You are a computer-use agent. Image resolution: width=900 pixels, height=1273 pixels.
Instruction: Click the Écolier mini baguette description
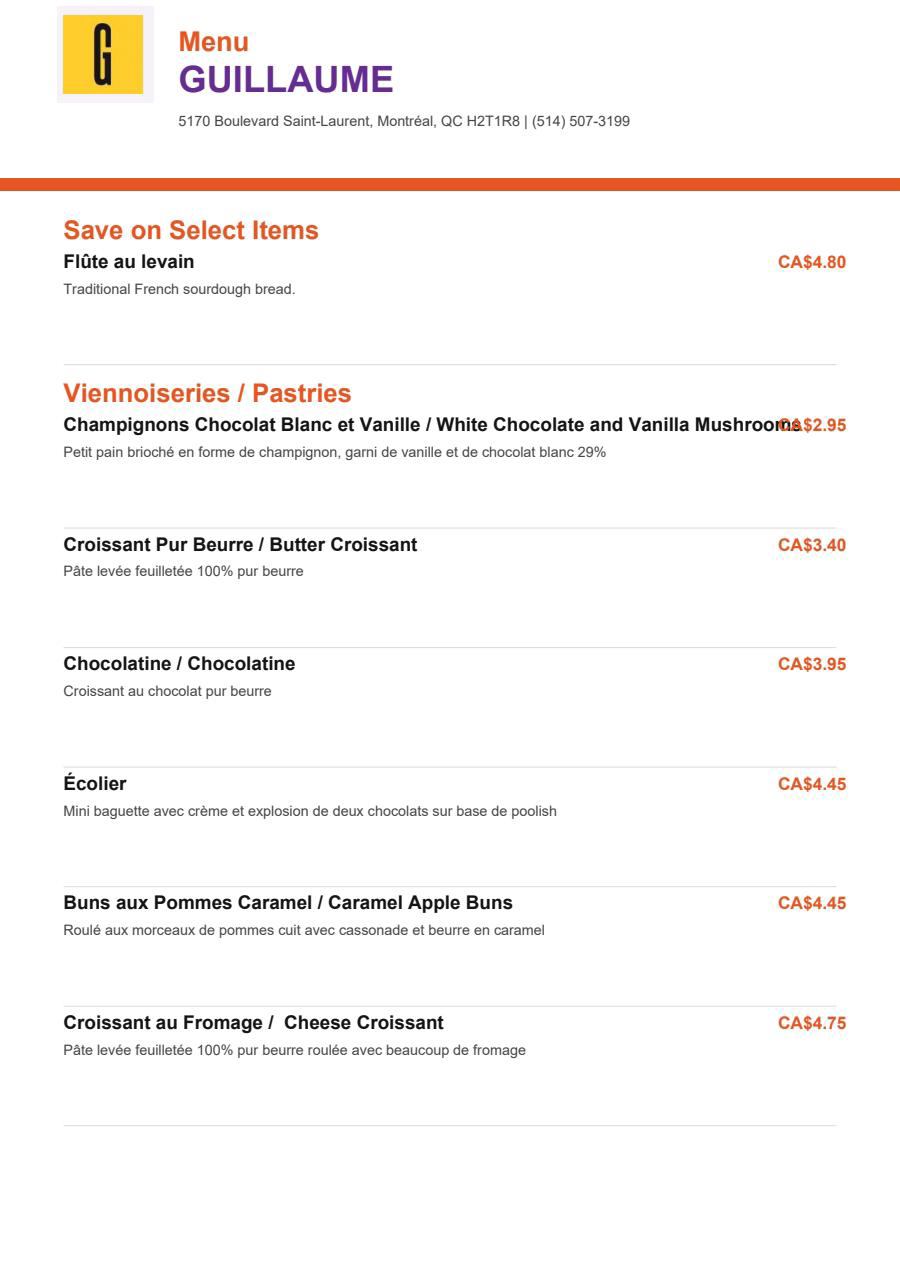tap(310, 811)
